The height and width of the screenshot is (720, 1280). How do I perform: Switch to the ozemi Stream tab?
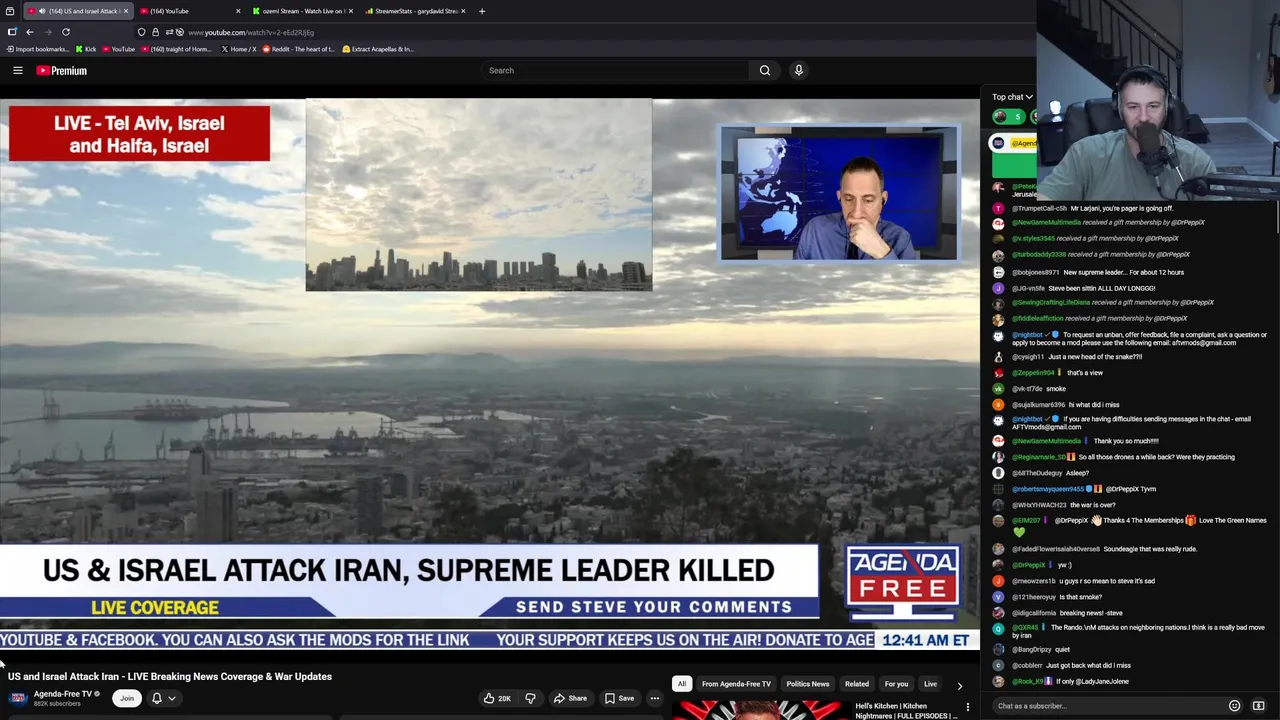click(x=300, y=11)
